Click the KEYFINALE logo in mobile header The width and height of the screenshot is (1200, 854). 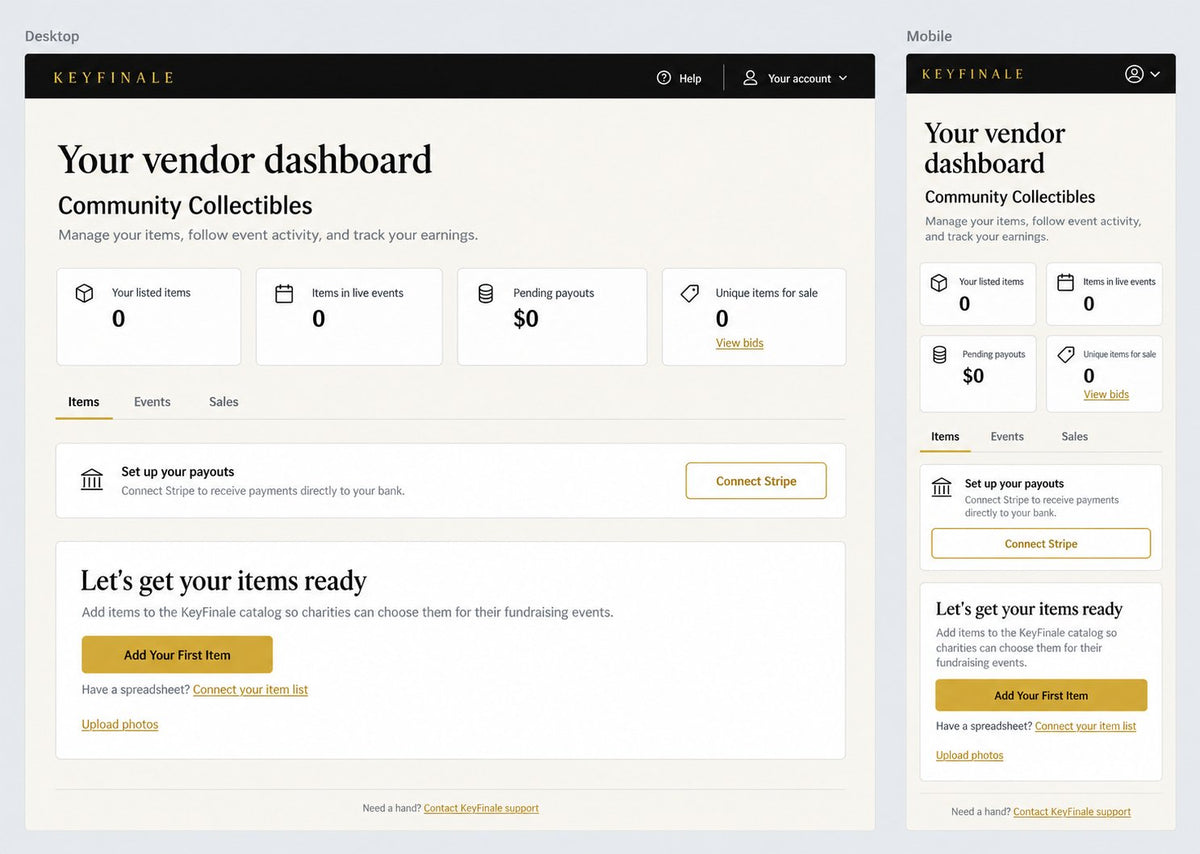972,74
